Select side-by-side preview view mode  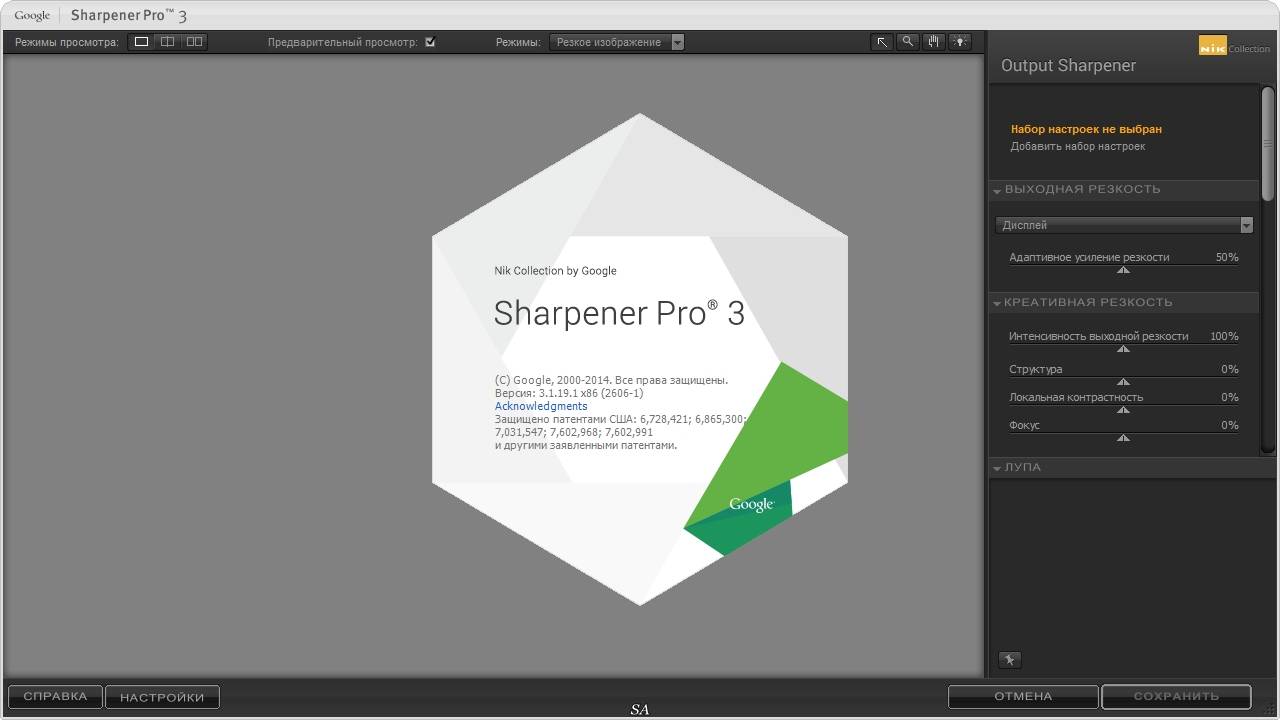point(194,42)
